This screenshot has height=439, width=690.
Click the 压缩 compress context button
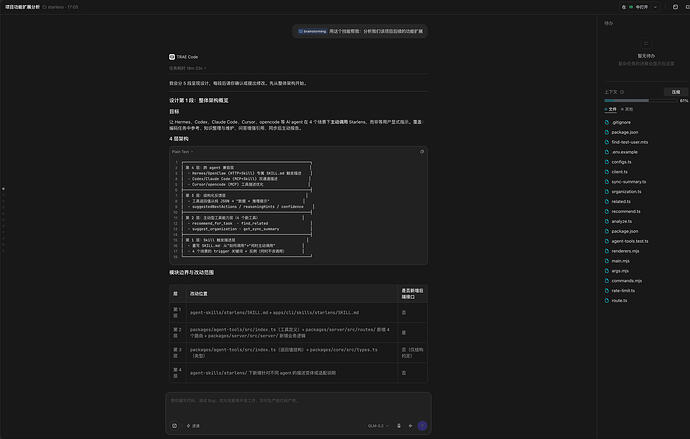point(676,92)
